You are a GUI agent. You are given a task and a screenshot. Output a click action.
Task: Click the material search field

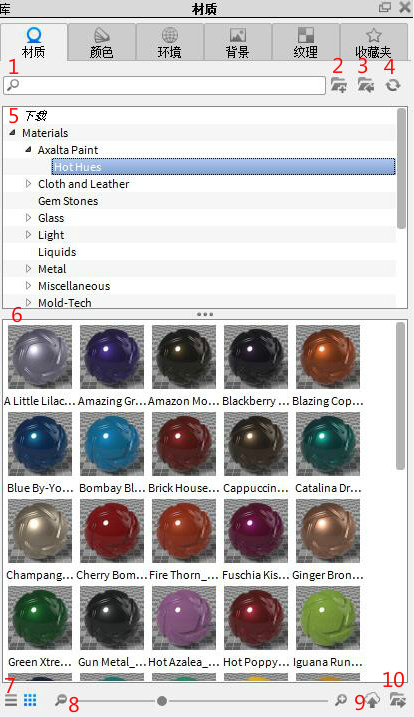pos(165,86)
